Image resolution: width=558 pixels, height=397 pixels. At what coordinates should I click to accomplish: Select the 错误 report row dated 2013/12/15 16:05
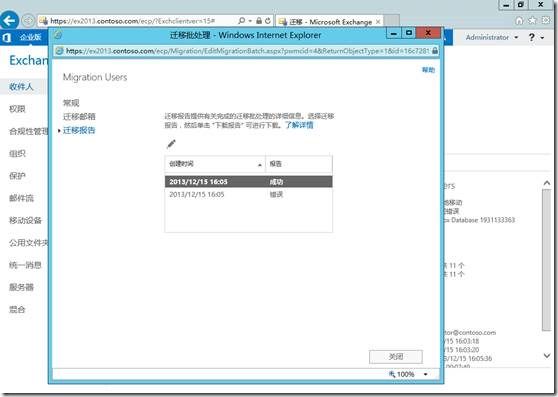[x=248, y=195]
